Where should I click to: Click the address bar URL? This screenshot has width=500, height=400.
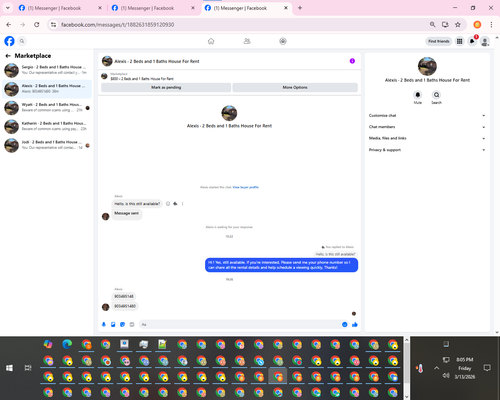click(x=117, y=25)
